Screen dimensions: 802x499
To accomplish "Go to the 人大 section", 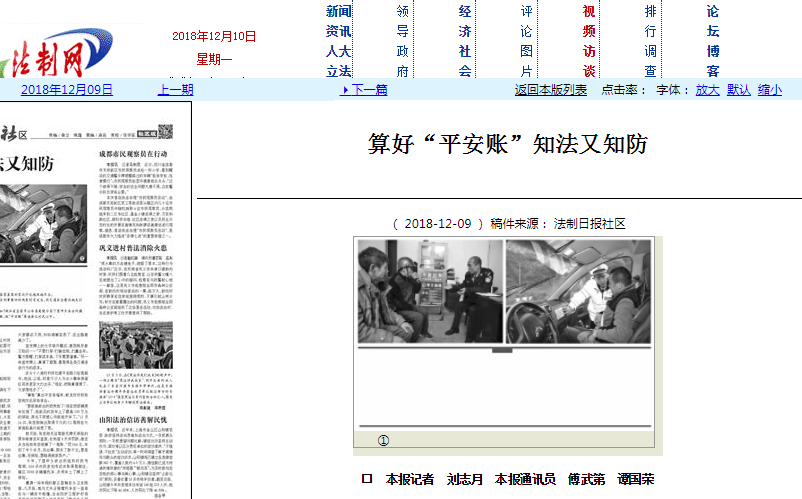I will 339,51.
